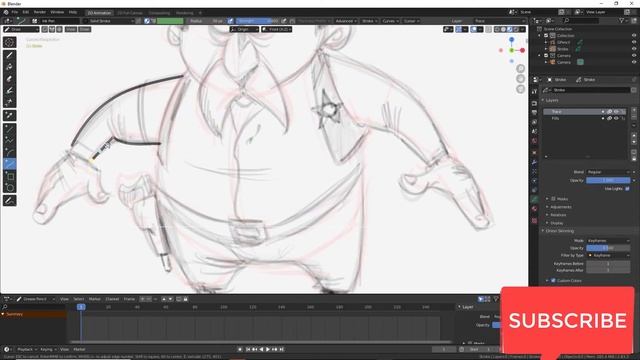The height and width of the screenshot is (360, 640).
Task: Click the Play animation button
Action: (268, 349)
